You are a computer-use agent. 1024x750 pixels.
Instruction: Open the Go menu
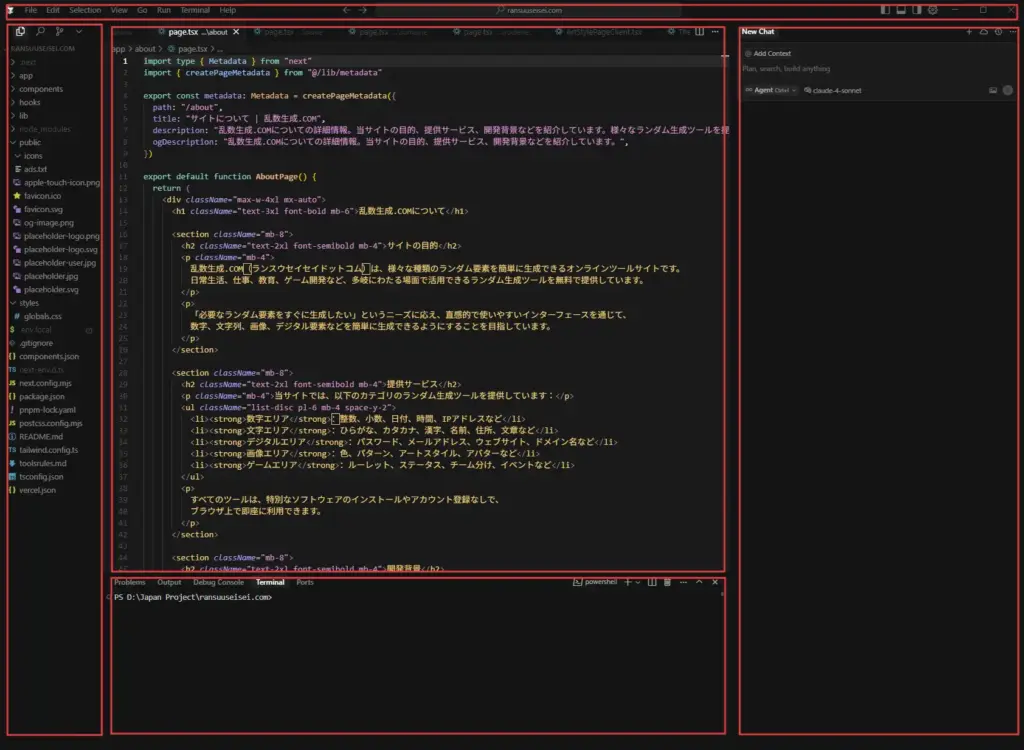click(x=142, y=10)
